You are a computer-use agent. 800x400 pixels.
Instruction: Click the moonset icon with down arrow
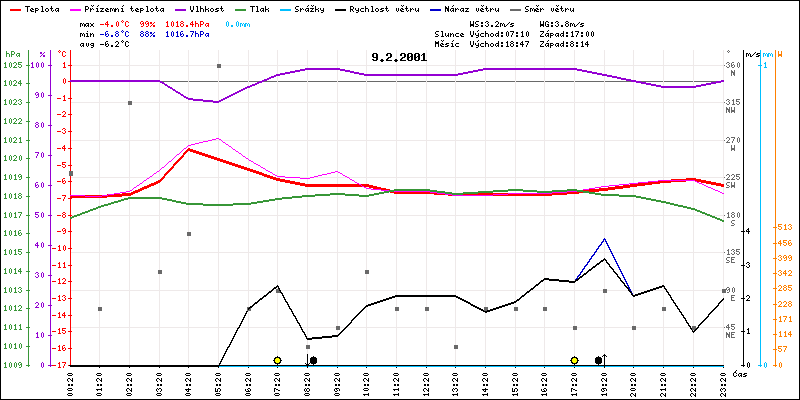pyautogui.click(x=311, y=360)
